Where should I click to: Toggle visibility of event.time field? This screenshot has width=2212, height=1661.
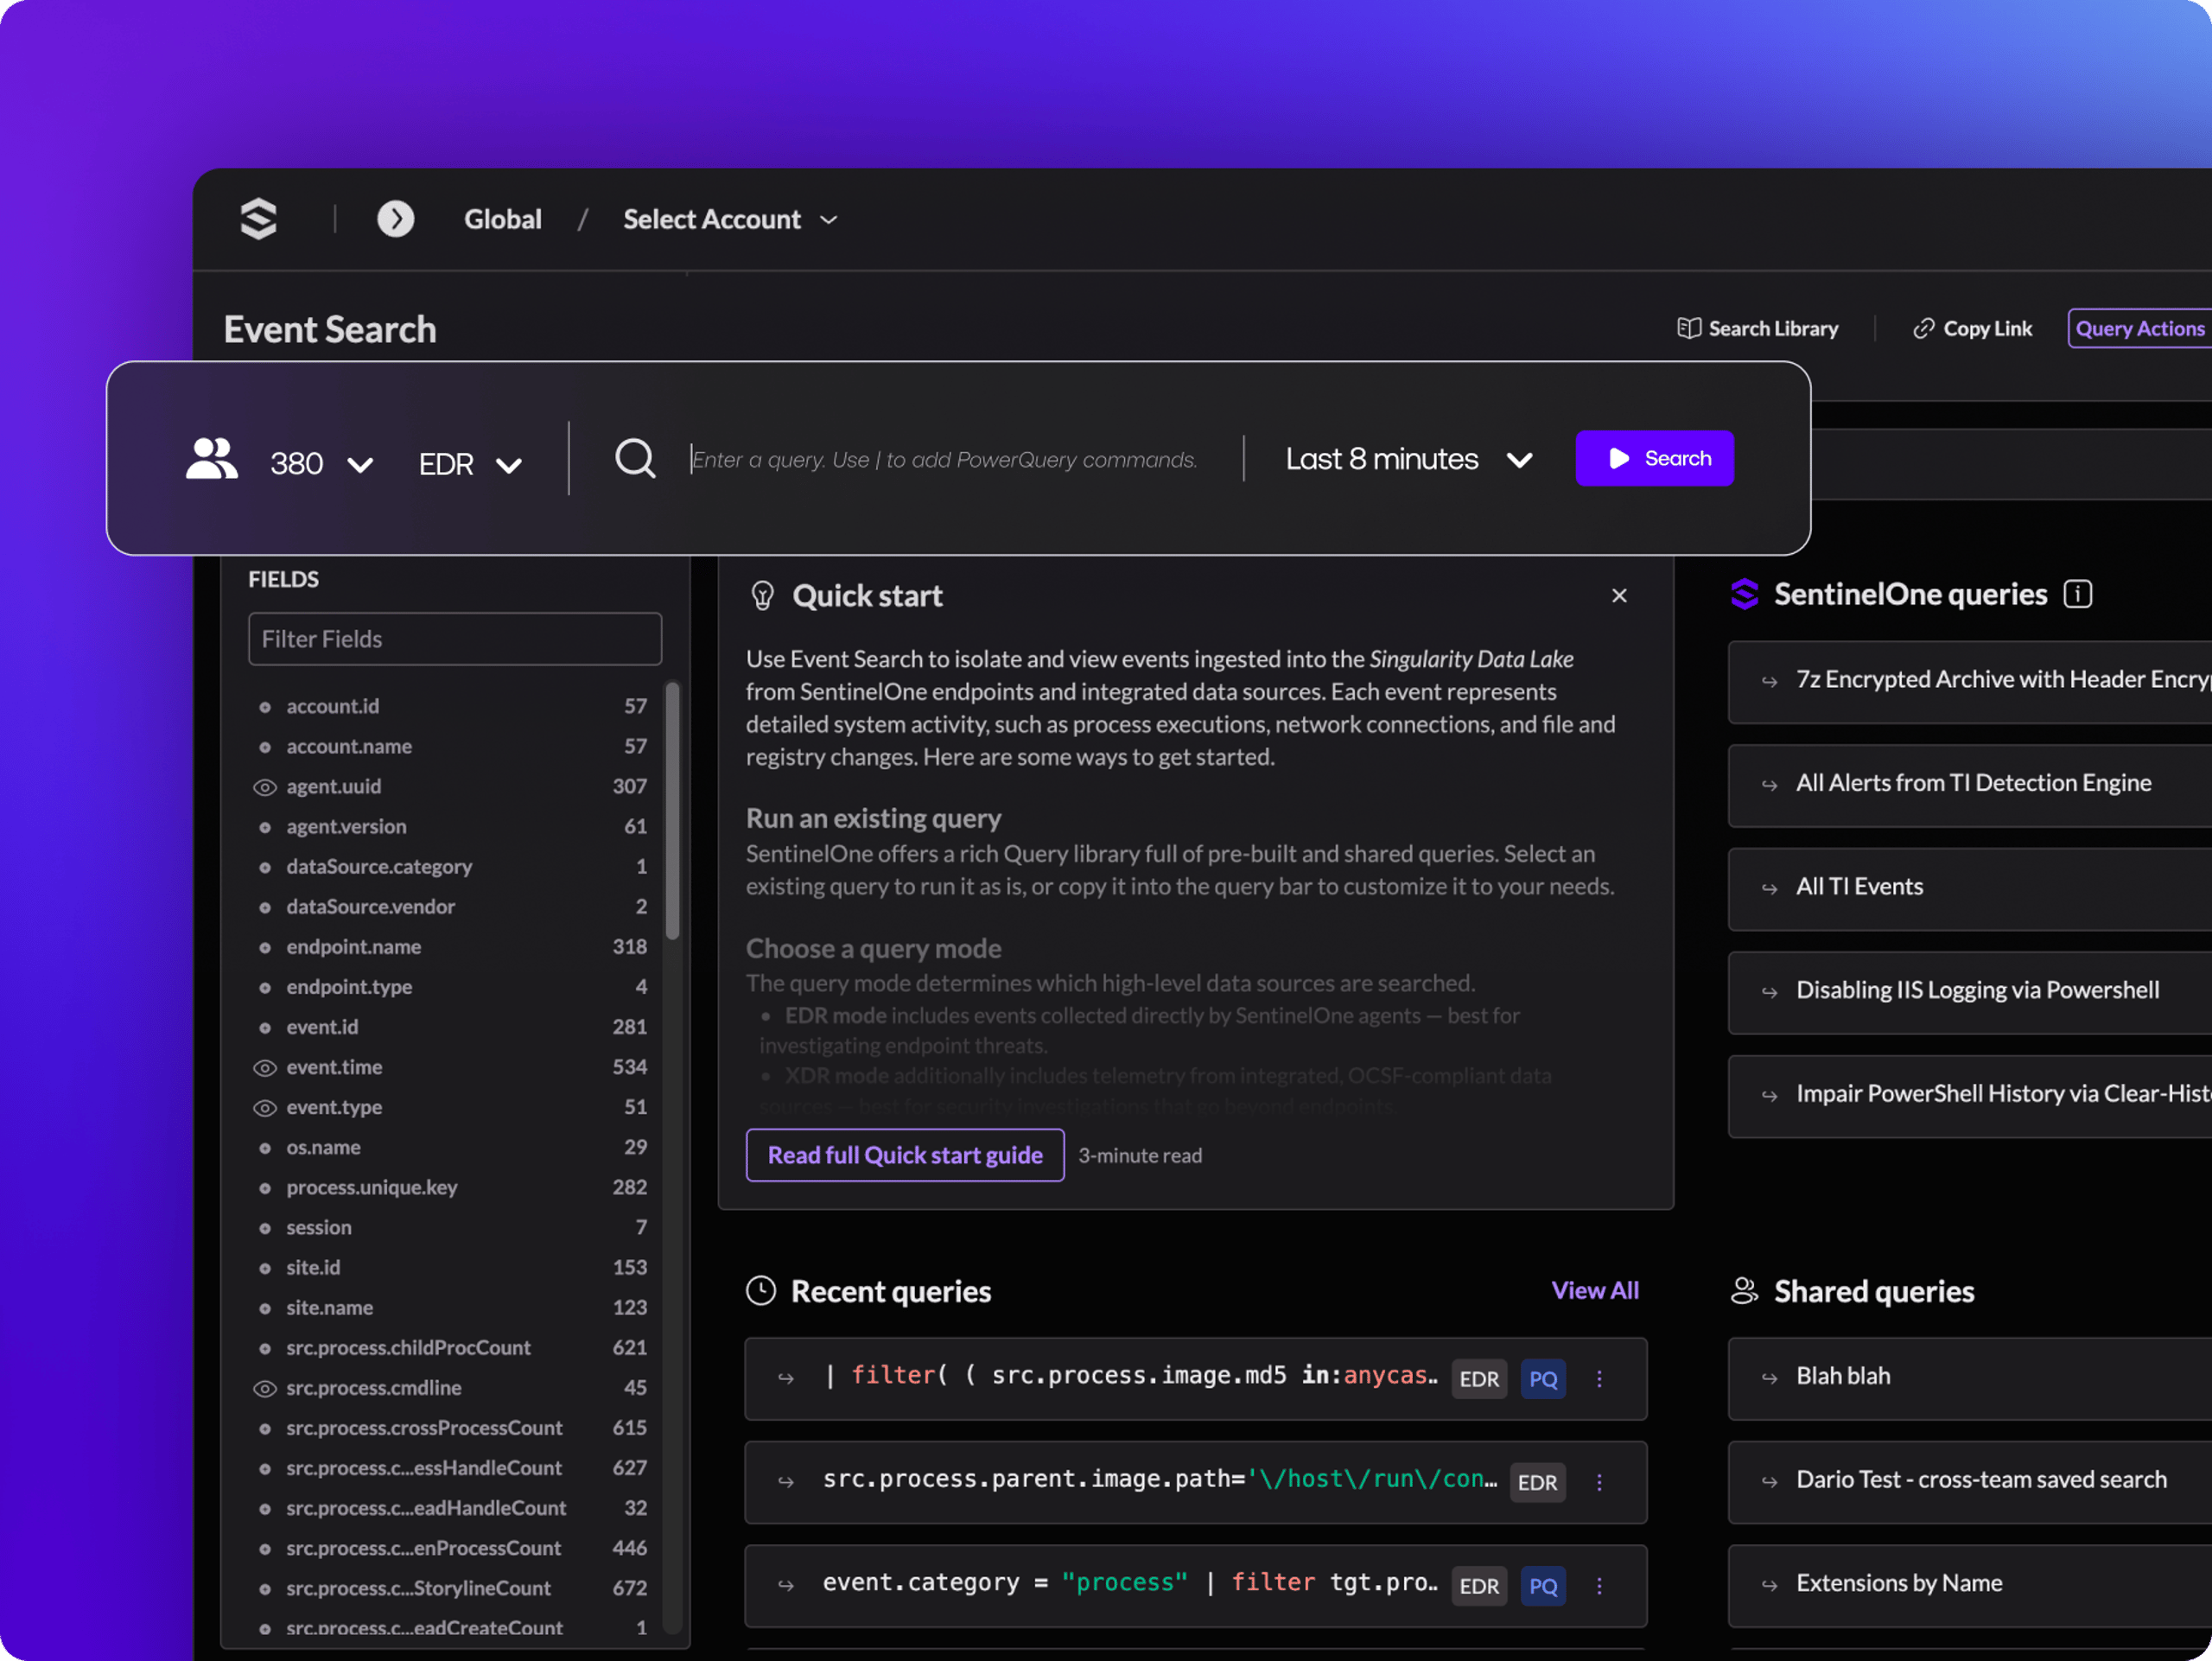pyautogui.click(x=264, y=1068)
